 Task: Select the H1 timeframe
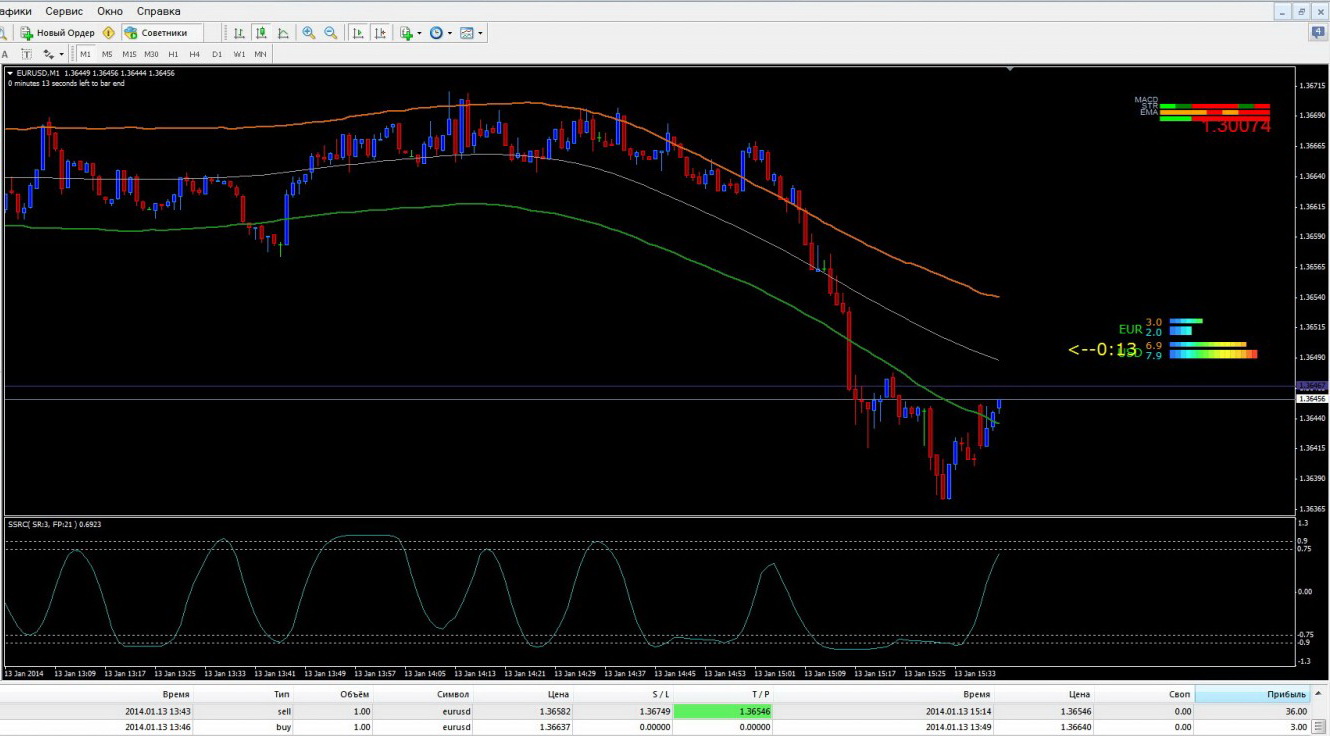coord(173,54)
